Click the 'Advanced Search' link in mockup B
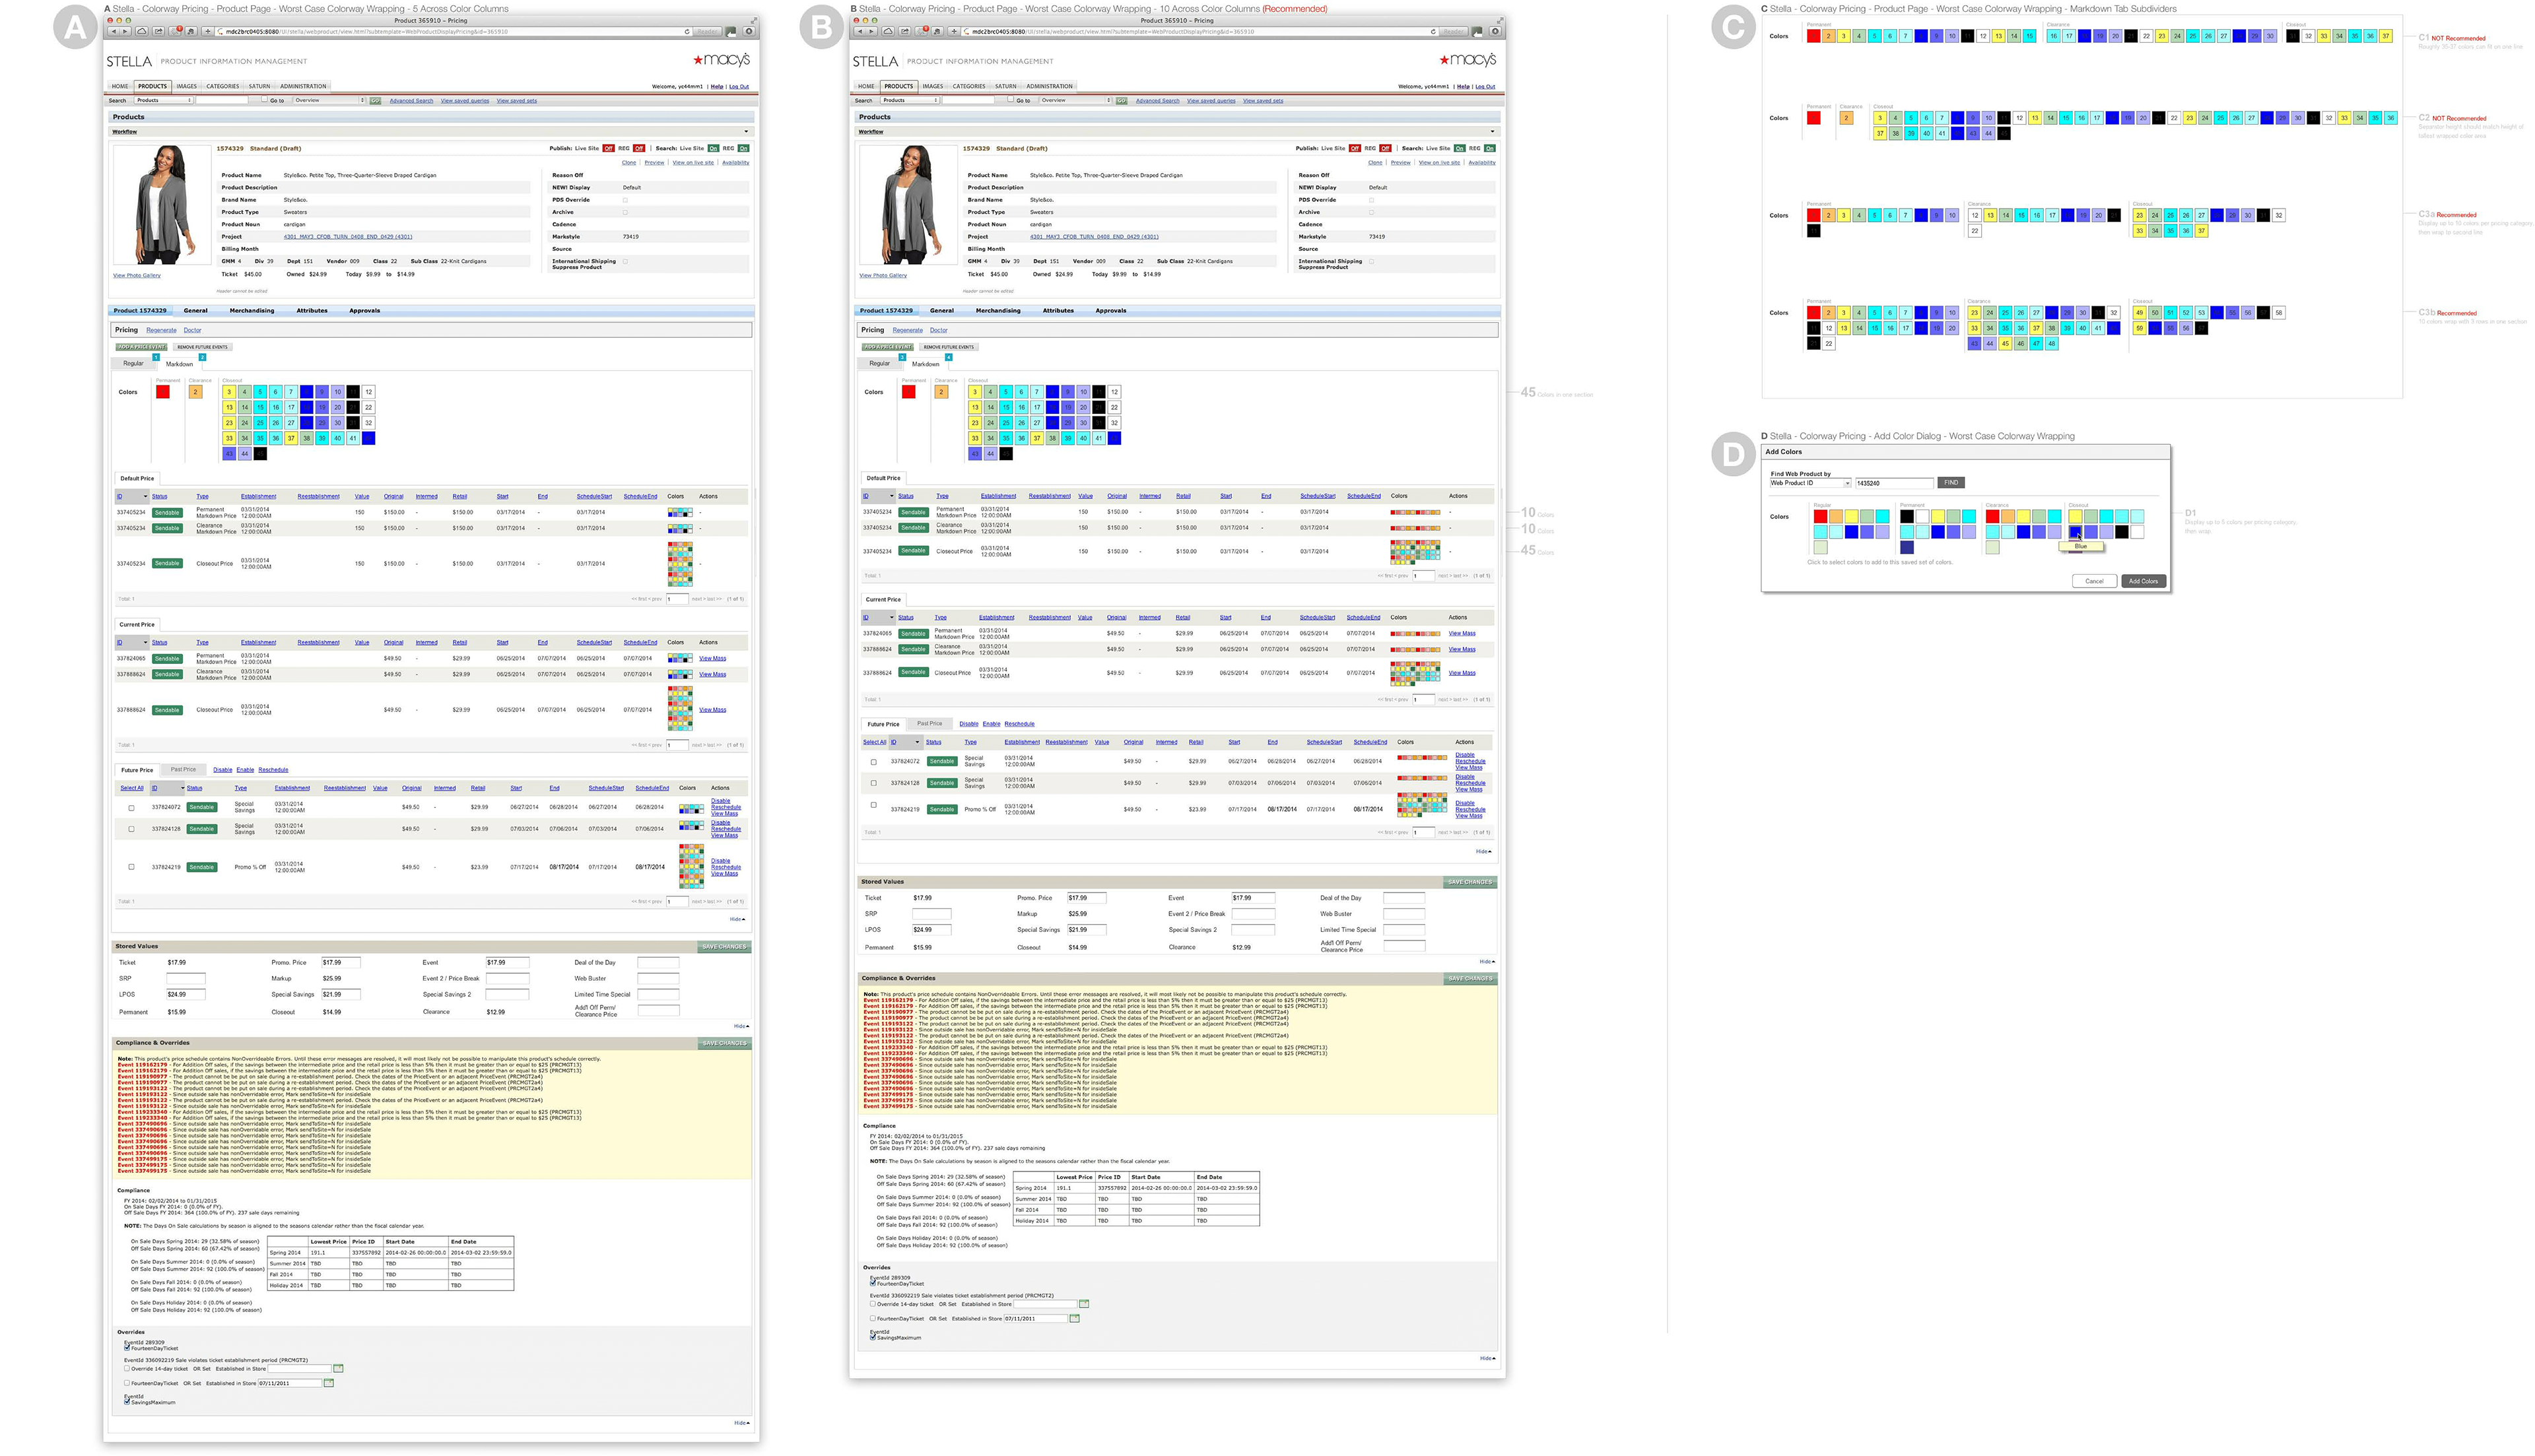2535x1456 pixels. (1157, 100)
